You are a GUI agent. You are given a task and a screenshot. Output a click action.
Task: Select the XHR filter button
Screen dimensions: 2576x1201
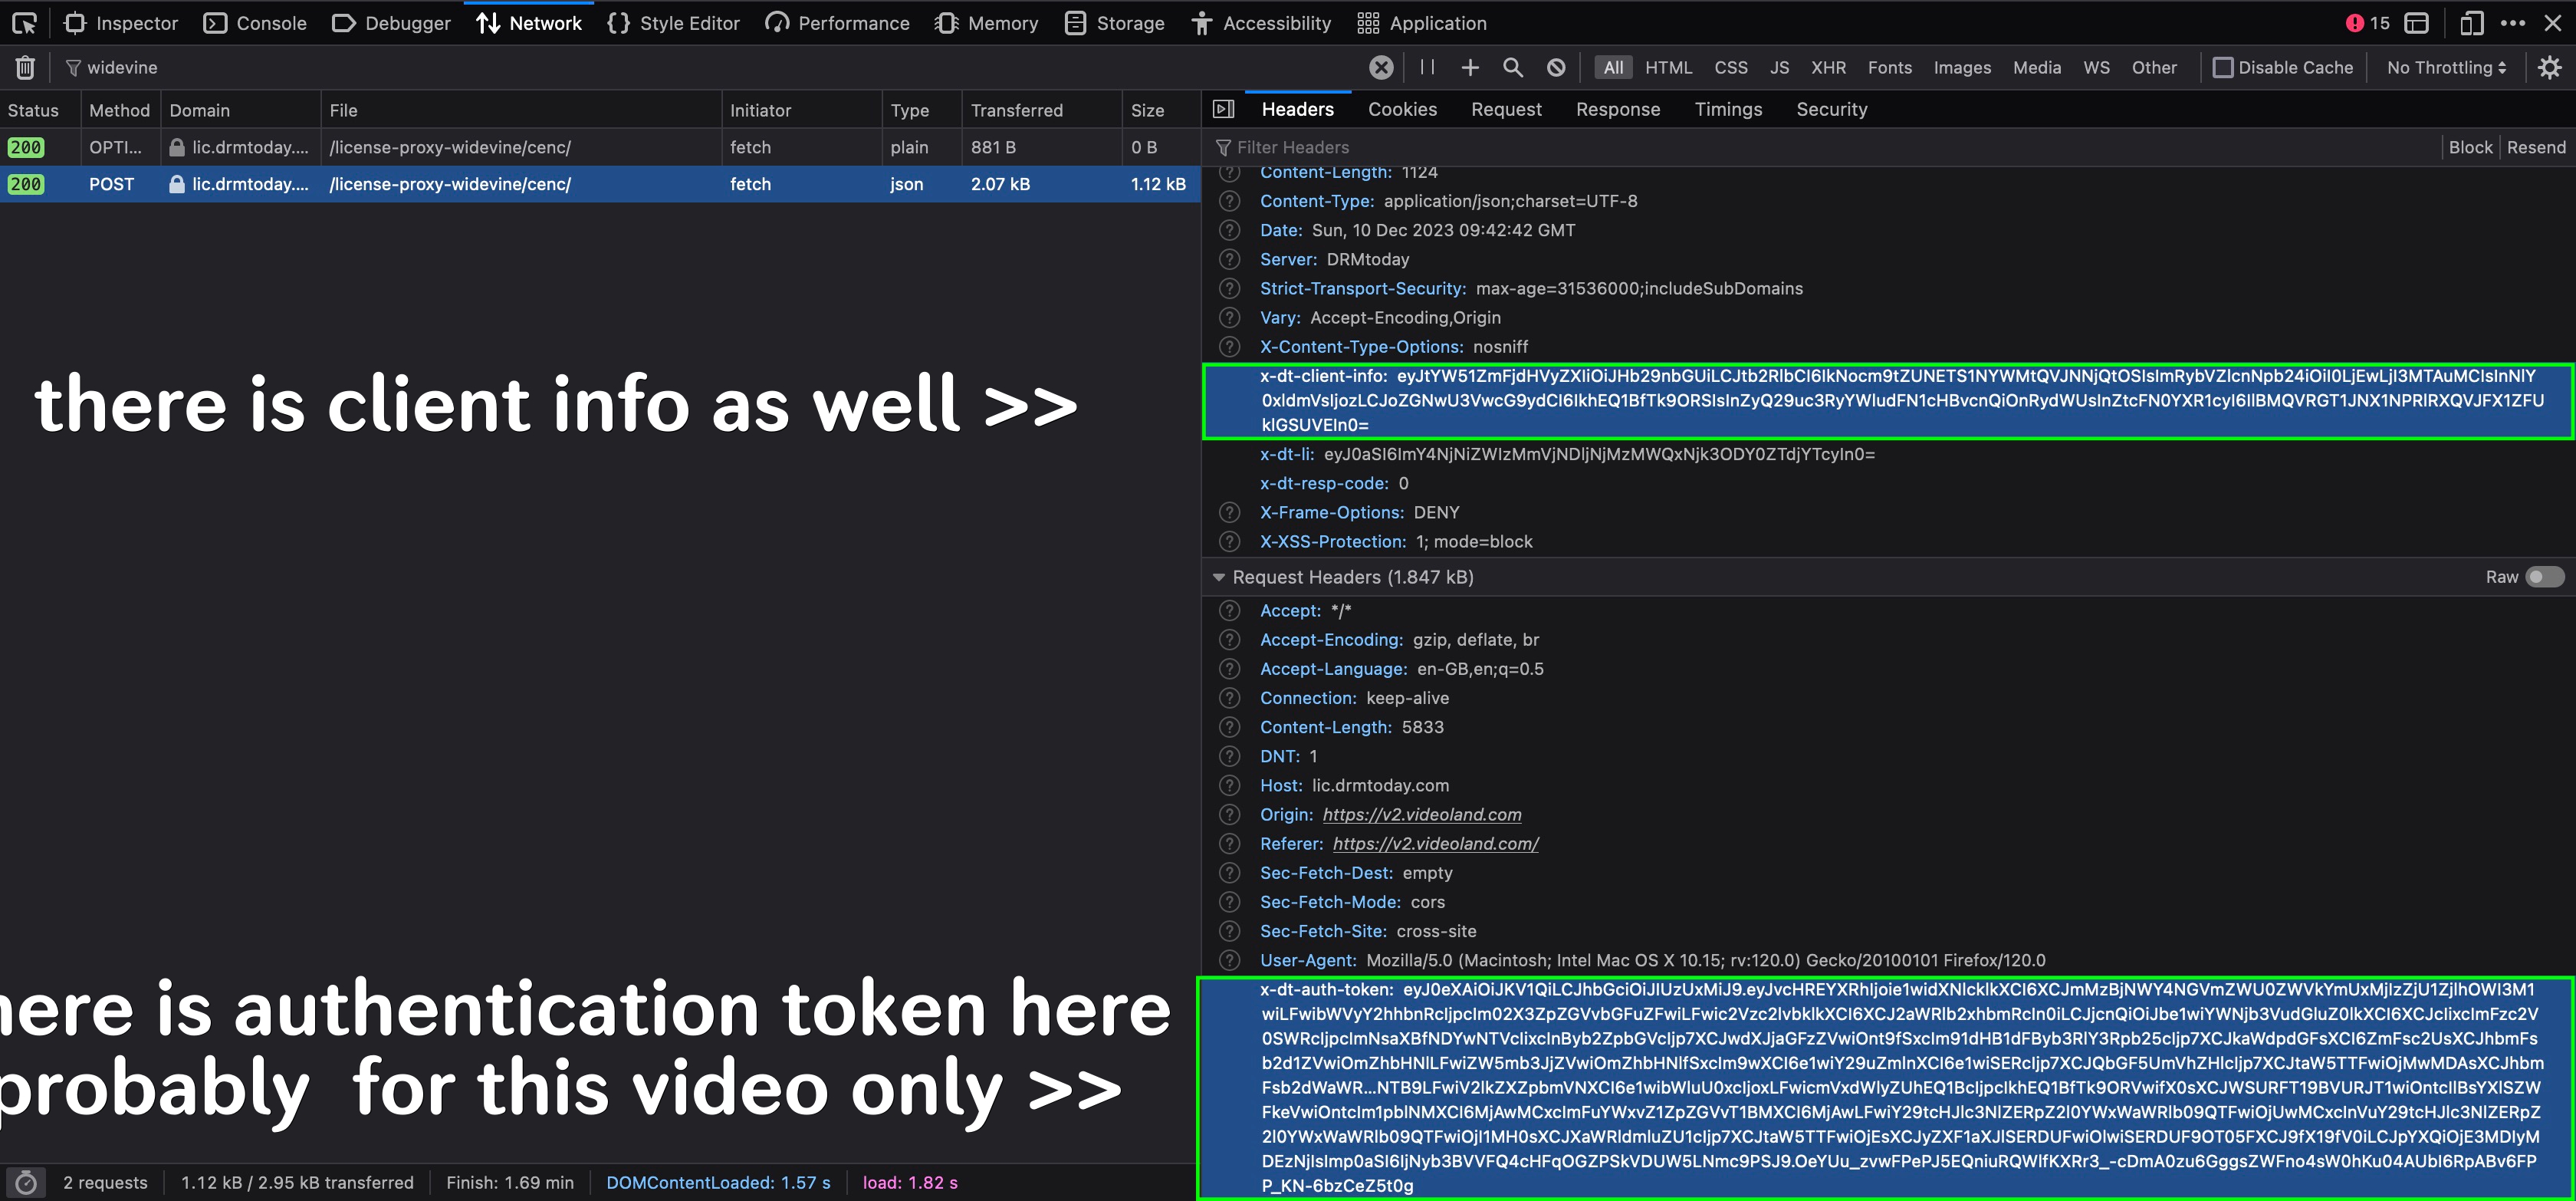(x=1828, y=67)
